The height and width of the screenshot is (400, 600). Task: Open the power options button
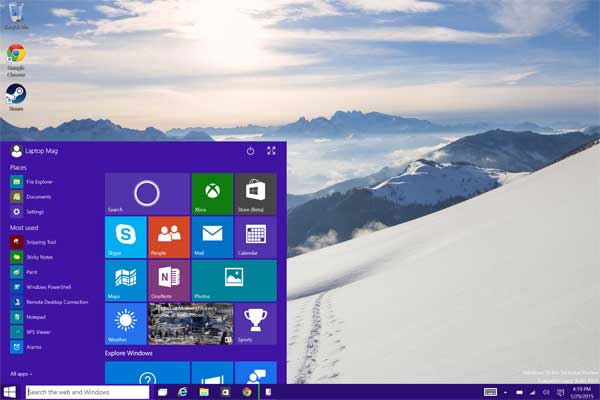click(250, 151)
